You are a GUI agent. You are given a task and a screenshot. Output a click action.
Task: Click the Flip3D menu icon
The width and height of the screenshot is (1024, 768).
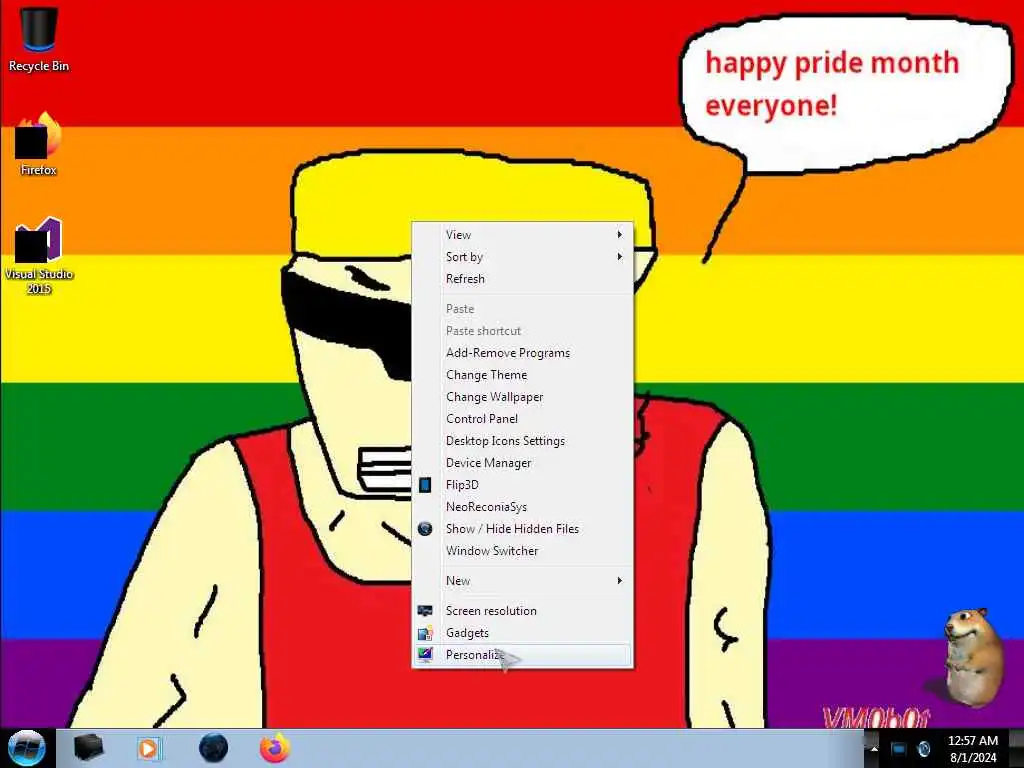click(x=425, y=485)
